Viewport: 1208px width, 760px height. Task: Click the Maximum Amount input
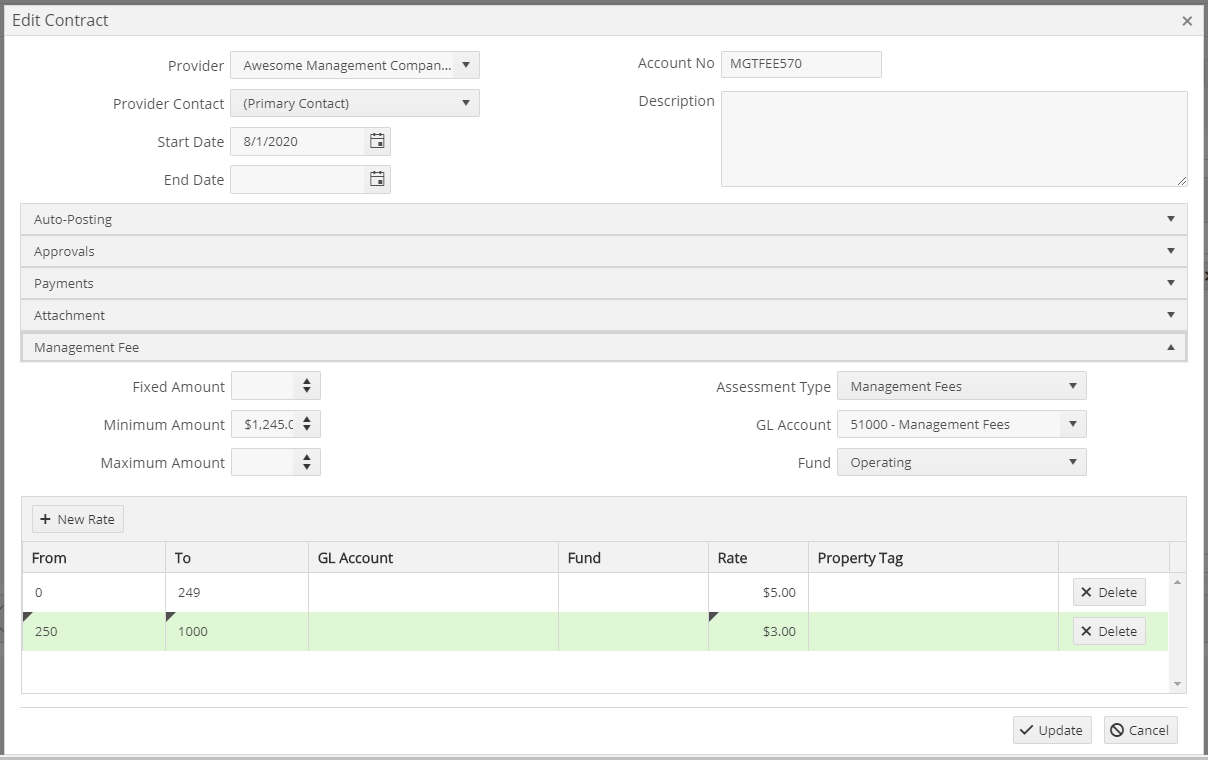264,462
